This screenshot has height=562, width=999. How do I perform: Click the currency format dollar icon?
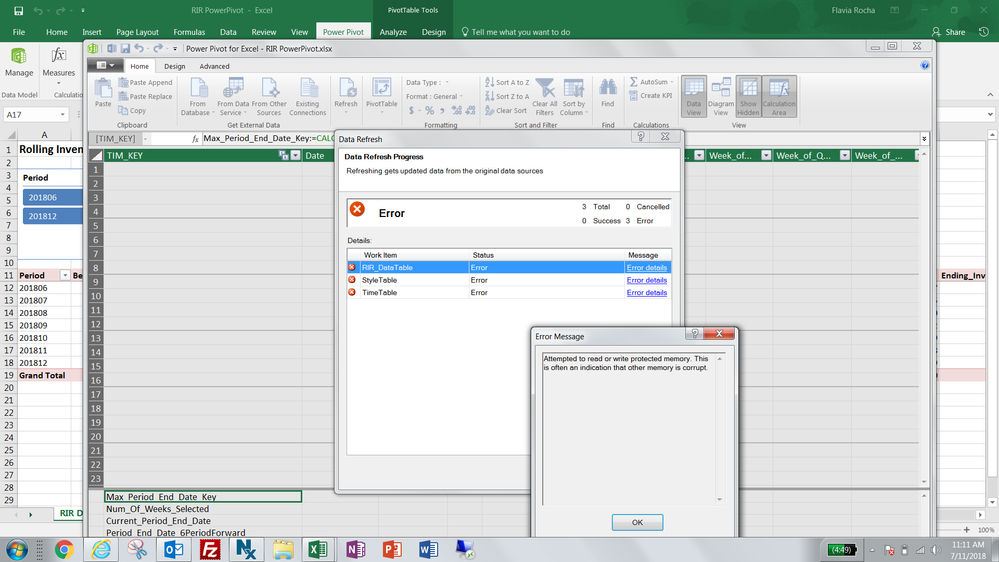coord(412,110)
